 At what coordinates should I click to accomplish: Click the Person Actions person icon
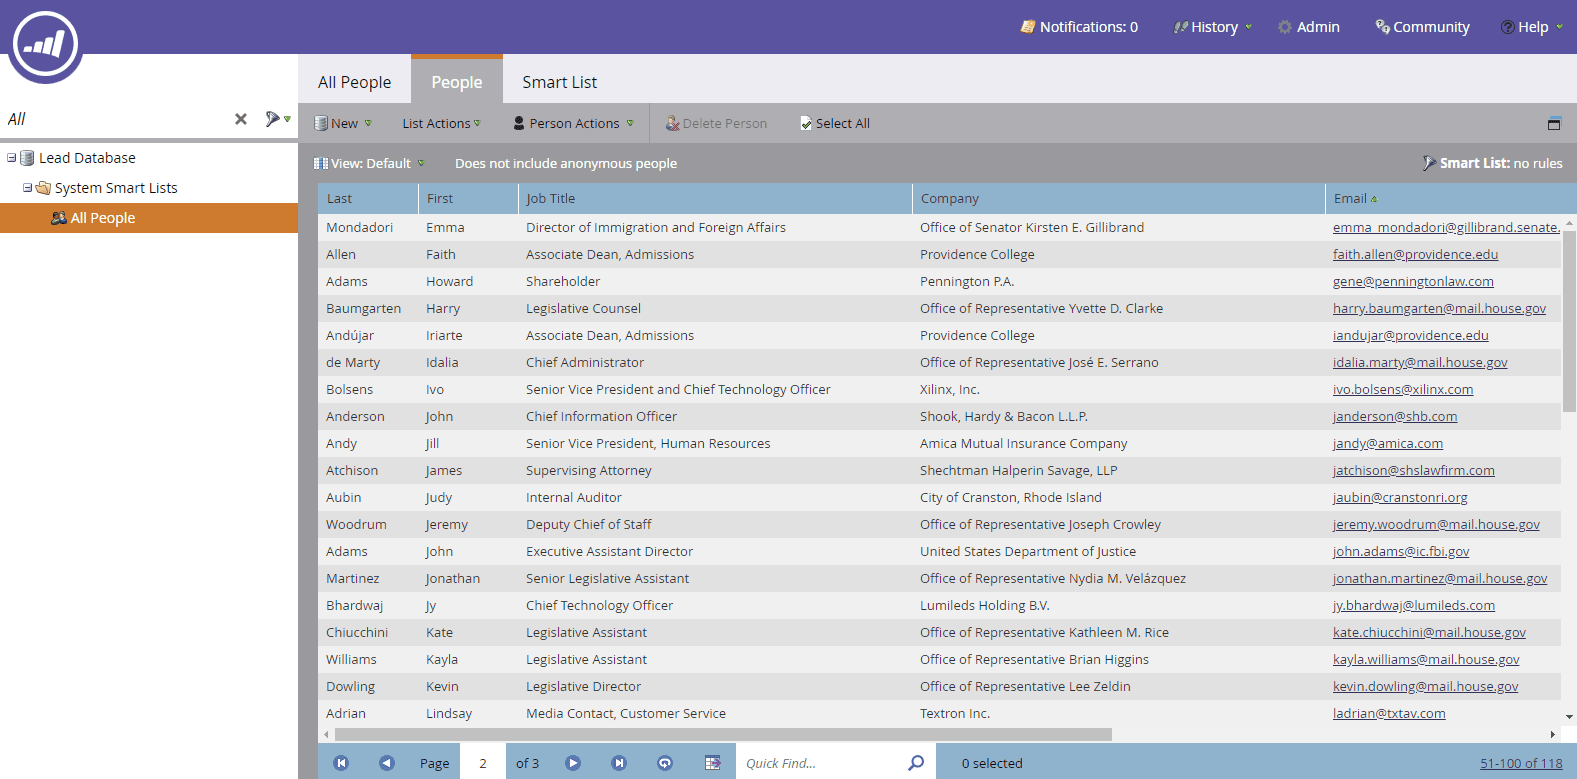pyautogui.click(x=519, y=123)
